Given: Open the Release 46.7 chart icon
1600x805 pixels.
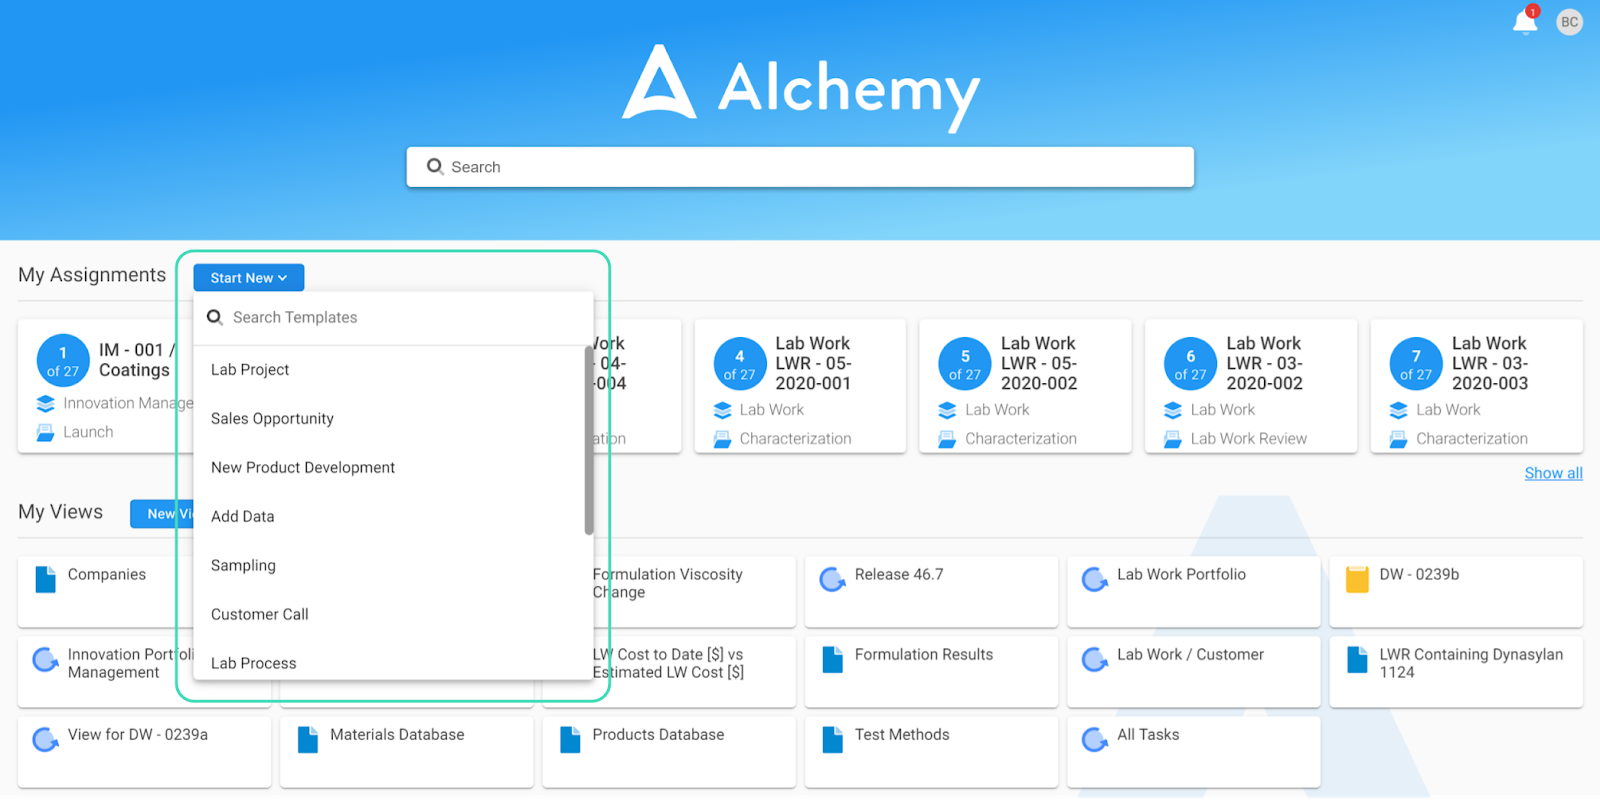Looking at the screenshot, I should [832, 580].
